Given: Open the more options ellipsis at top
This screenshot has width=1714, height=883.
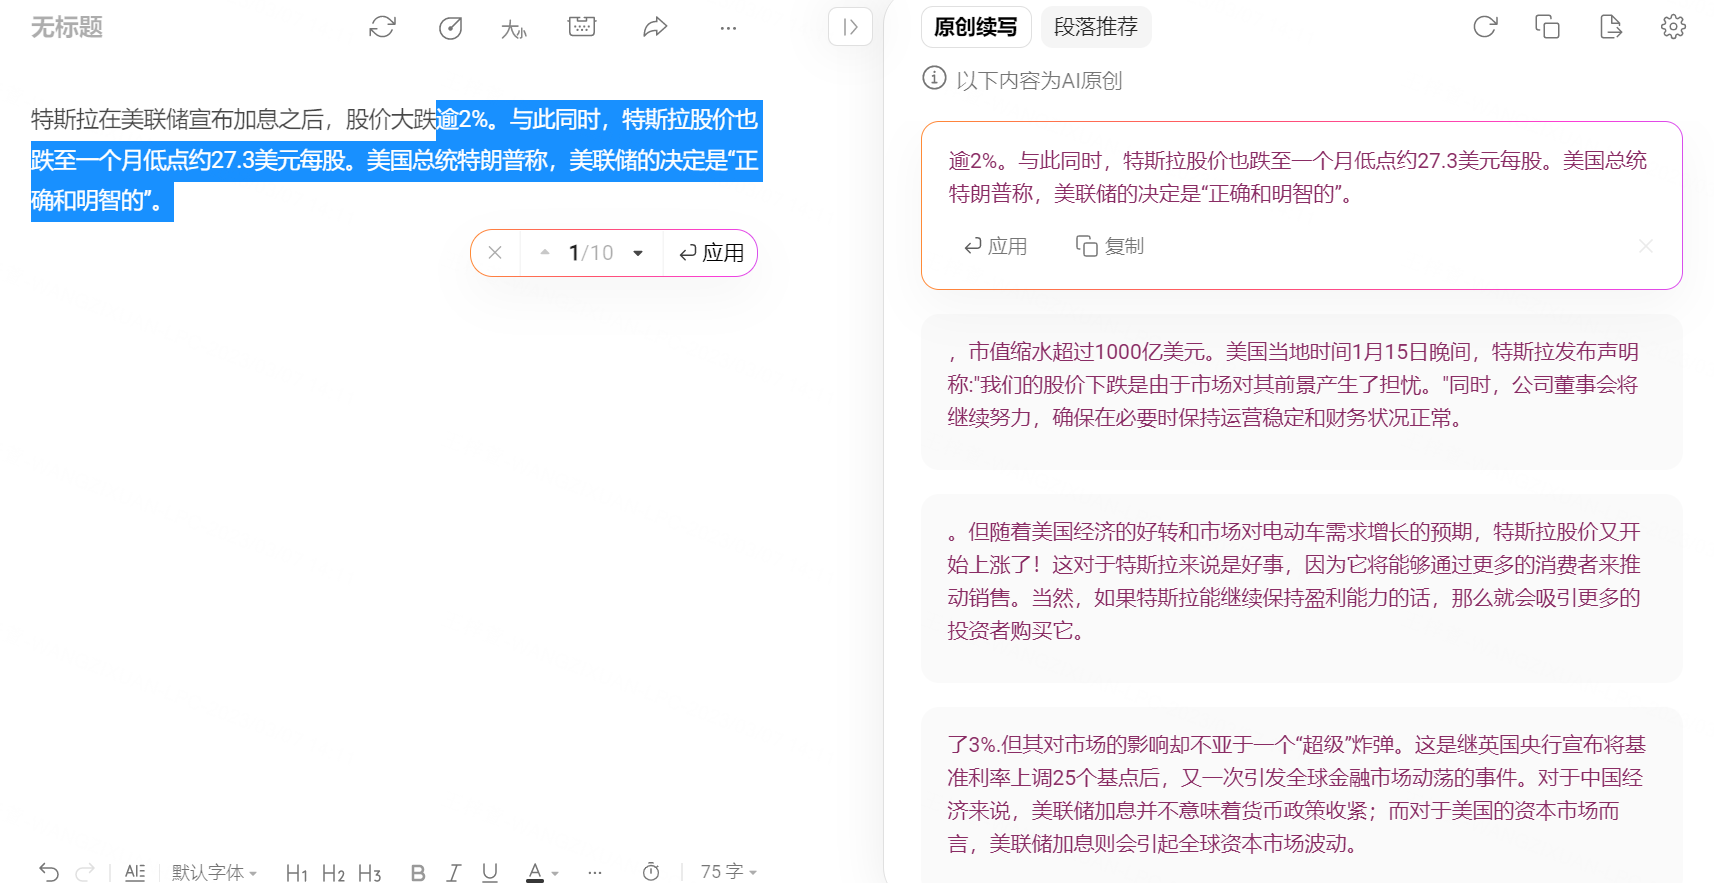Looking at the screenshot, I should point(728,28).
